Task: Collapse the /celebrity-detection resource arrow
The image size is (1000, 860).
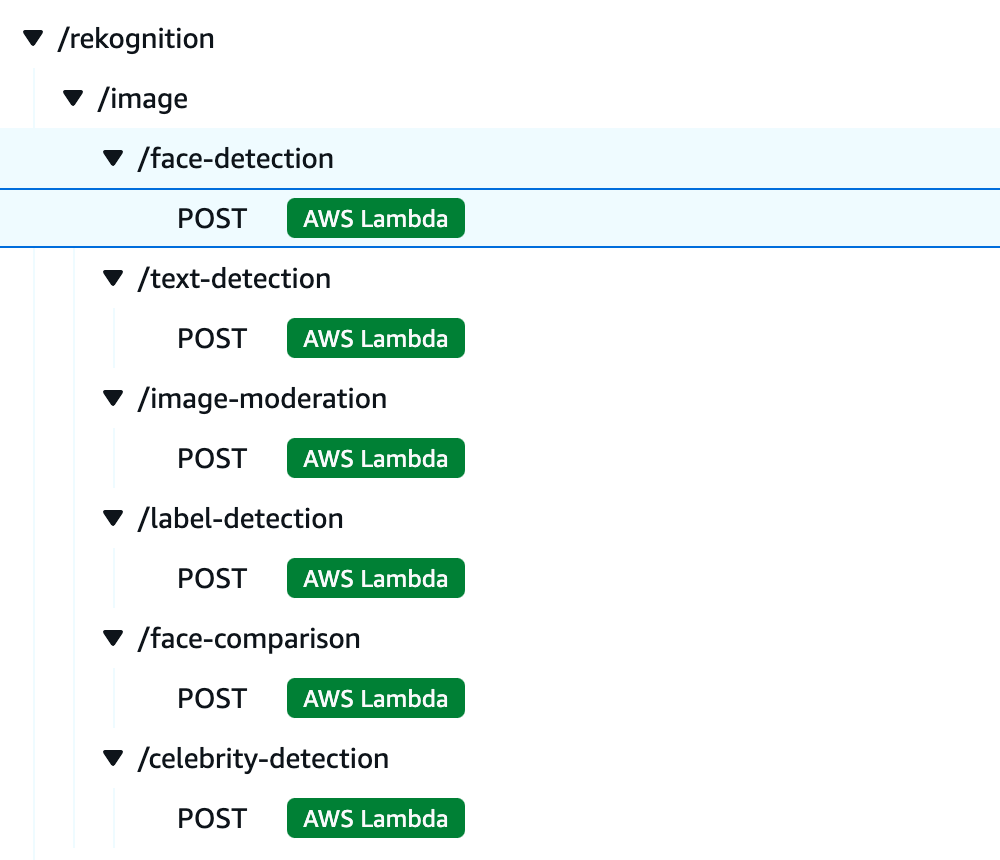Action: click(113, 758)
